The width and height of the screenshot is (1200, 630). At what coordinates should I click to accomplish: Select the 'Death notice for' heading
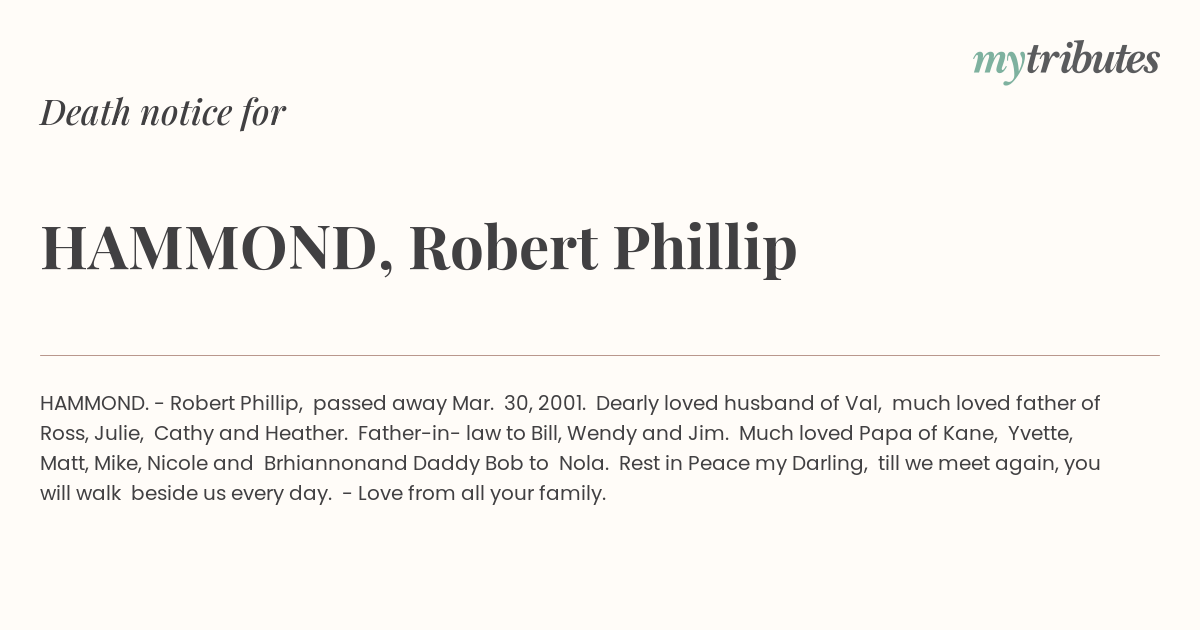163,113
